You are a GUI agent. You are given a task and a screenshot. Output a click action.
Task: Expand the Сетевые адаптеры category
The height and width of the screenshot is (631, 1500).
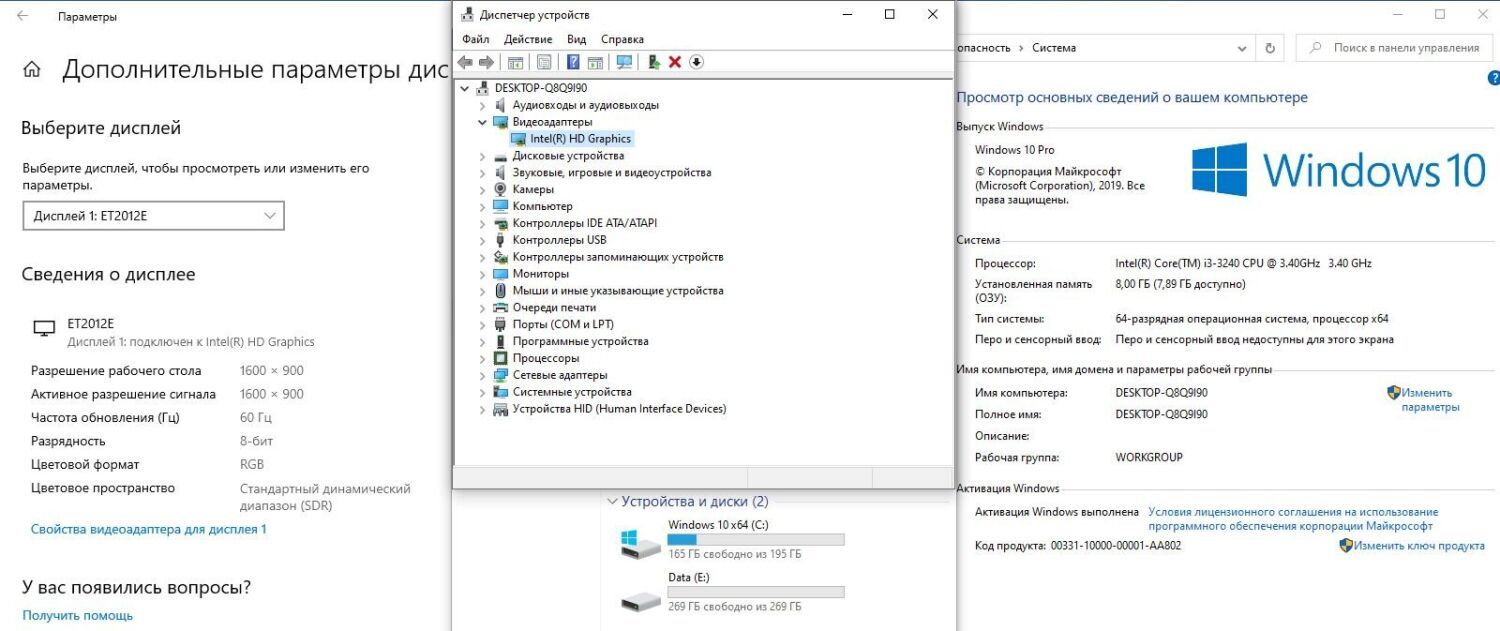(x=483, y=375)
